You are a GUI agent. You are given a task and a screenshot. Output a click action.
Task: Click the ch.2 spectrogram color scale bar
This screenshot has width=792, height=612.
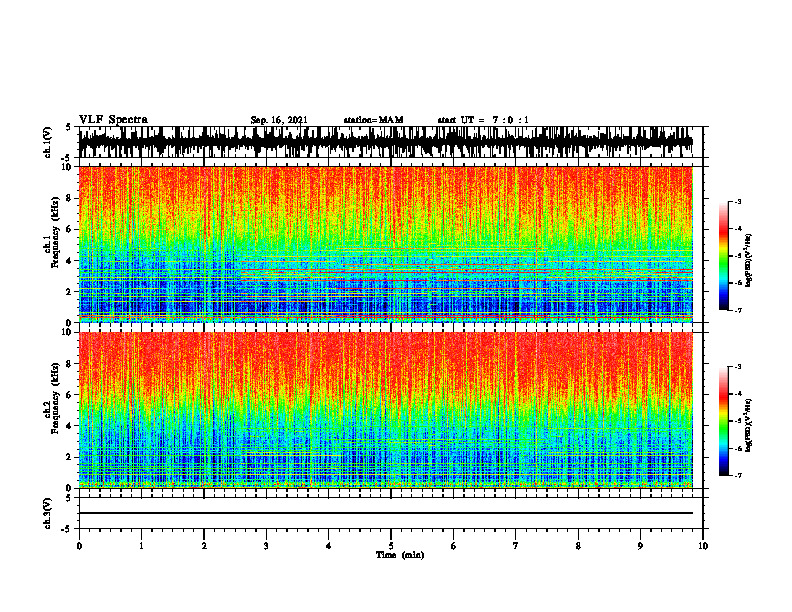click(724, 421)
